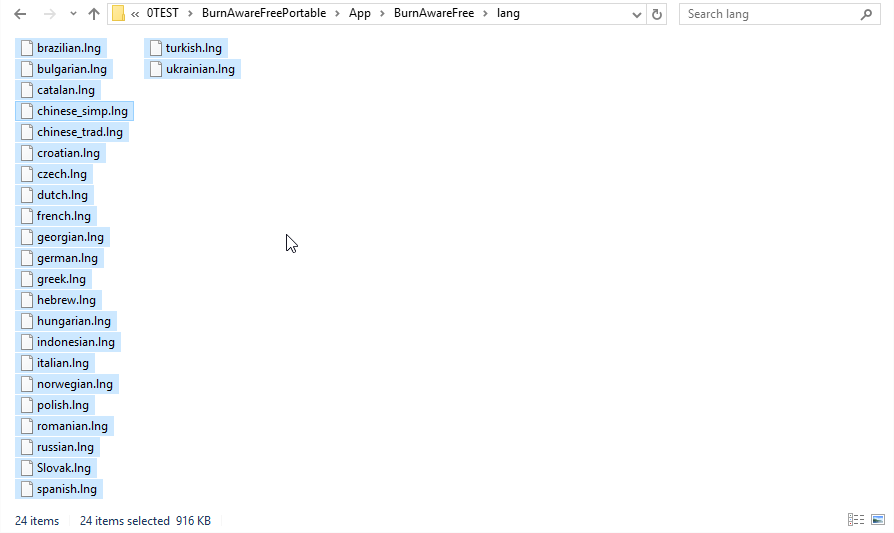Click '24 items selected 916 KB' status

[145, 520]
